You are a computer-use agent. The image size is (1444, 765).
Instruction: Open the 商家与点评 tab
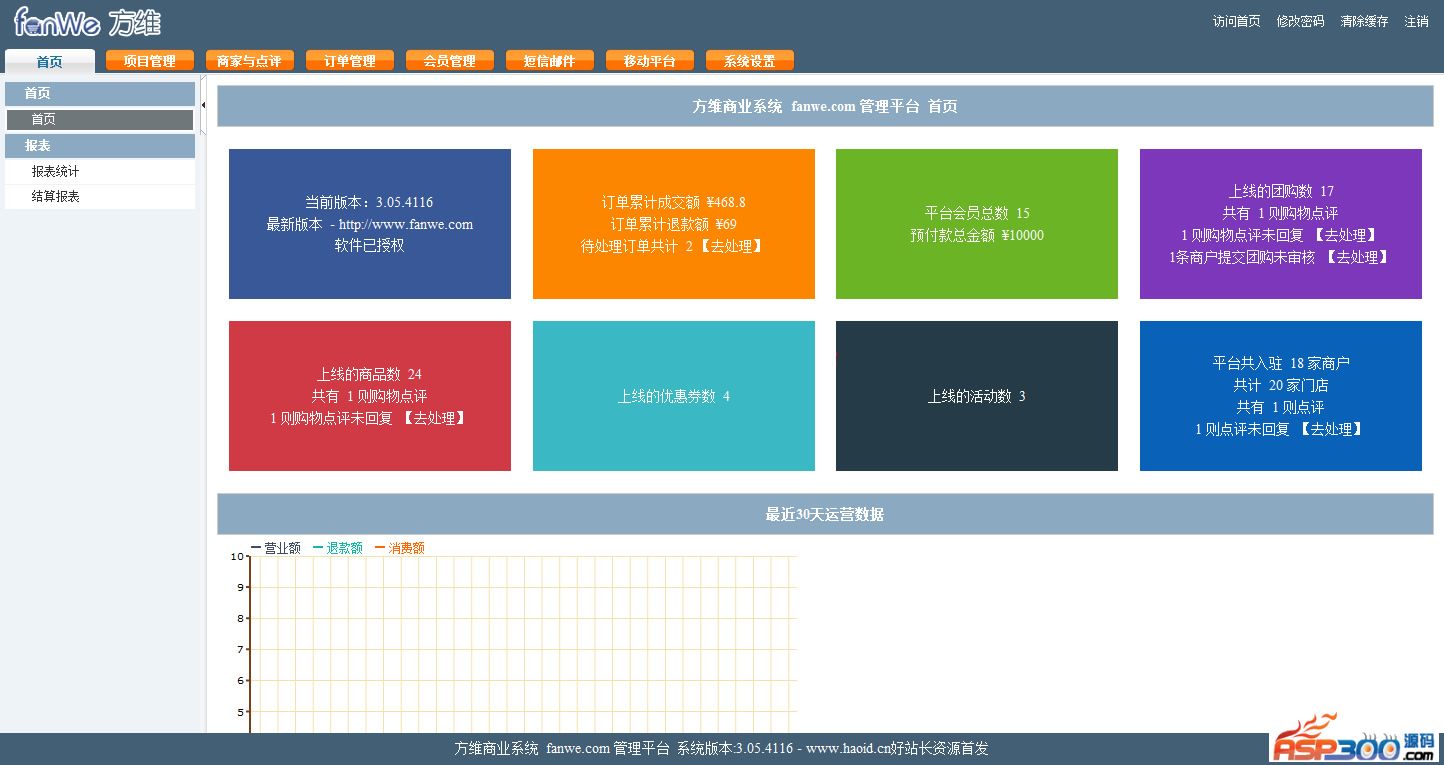(x=250, y=61)
